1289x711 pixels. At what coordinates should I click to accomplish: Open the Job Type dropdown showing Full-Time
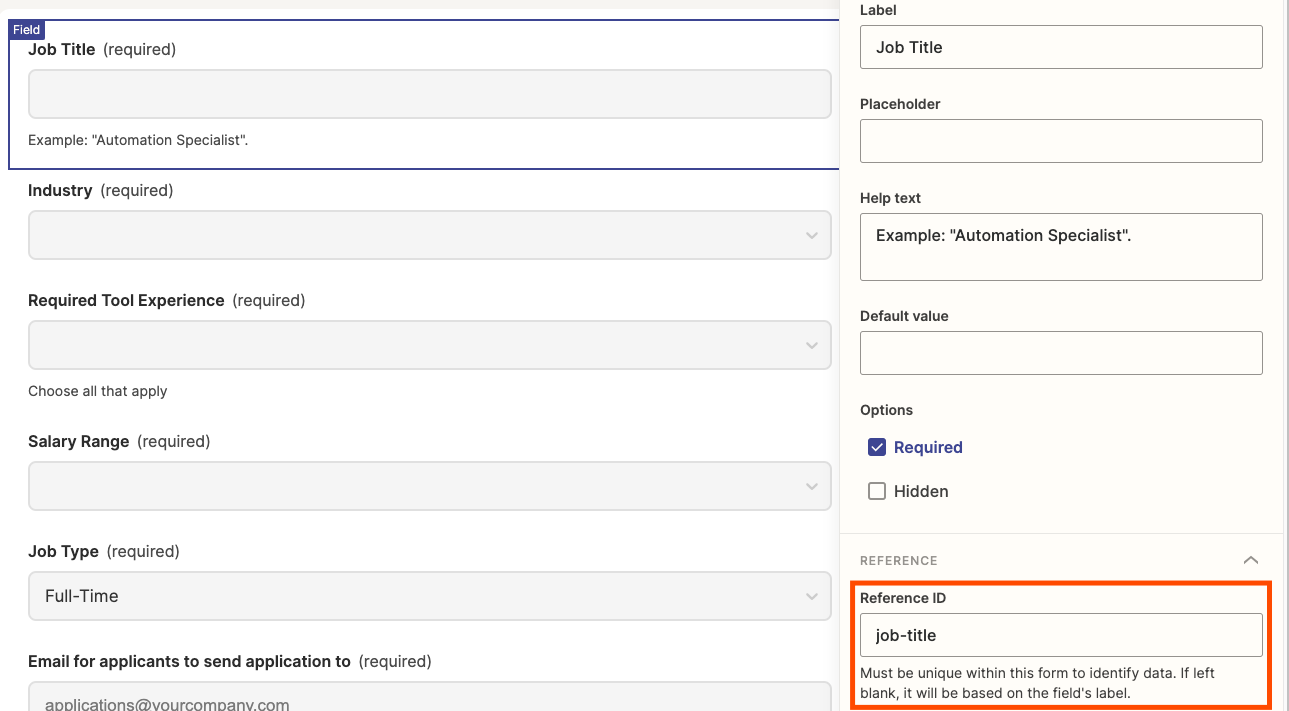tap(430, 596)
